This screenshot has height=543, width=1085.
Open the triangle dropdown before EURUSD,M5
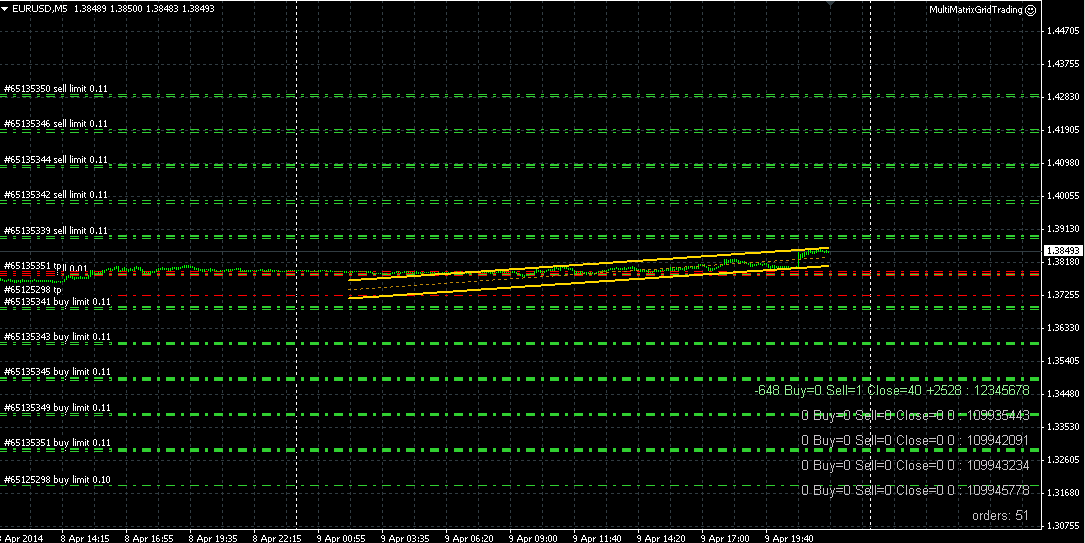[5, 9]
